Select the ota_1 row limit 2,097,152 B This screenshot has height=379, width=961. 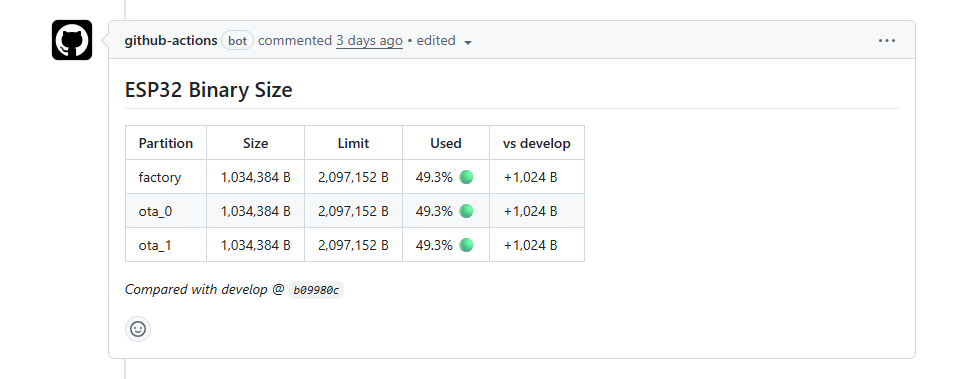354,245
